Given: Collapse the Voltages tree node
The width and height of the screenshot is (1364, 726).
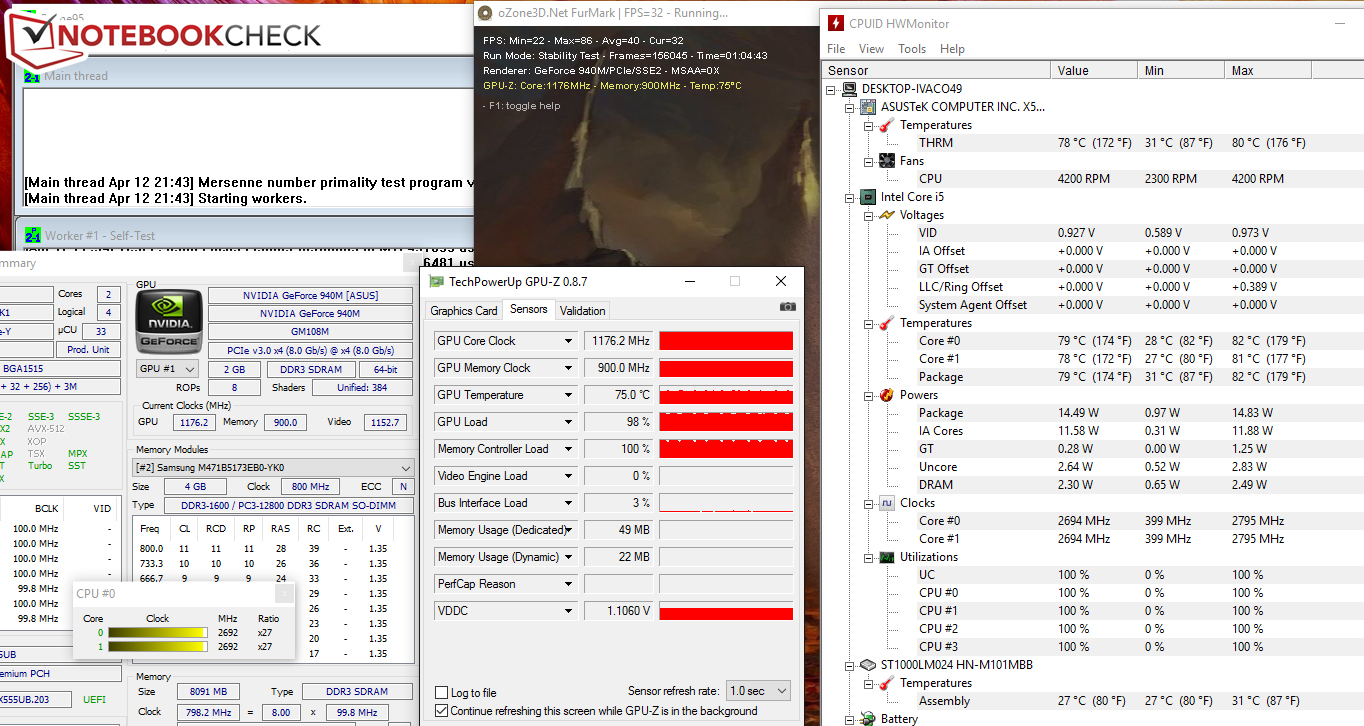Looking at the screenshot, I should point(868,215).
